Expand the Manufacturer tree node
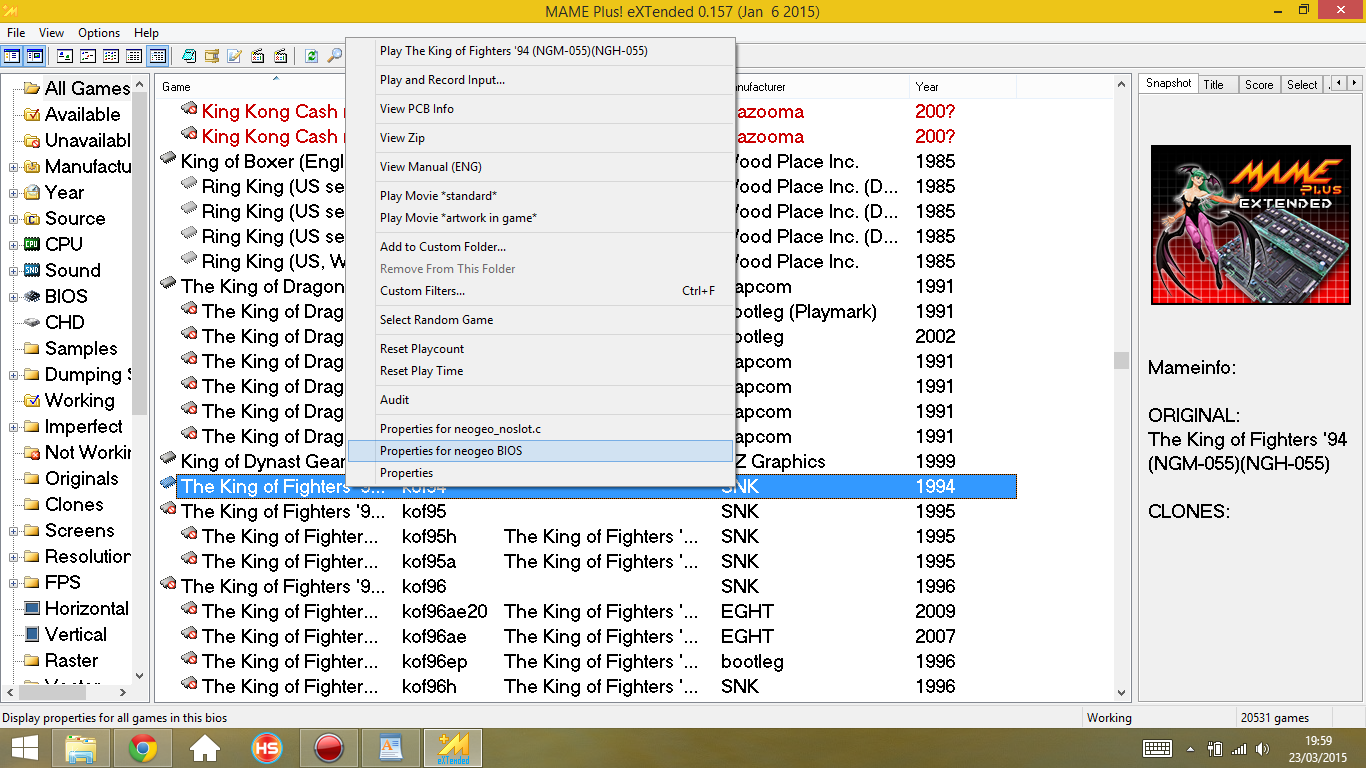The height and width of the screenshot is (768, 1366). tap(14, 167)
